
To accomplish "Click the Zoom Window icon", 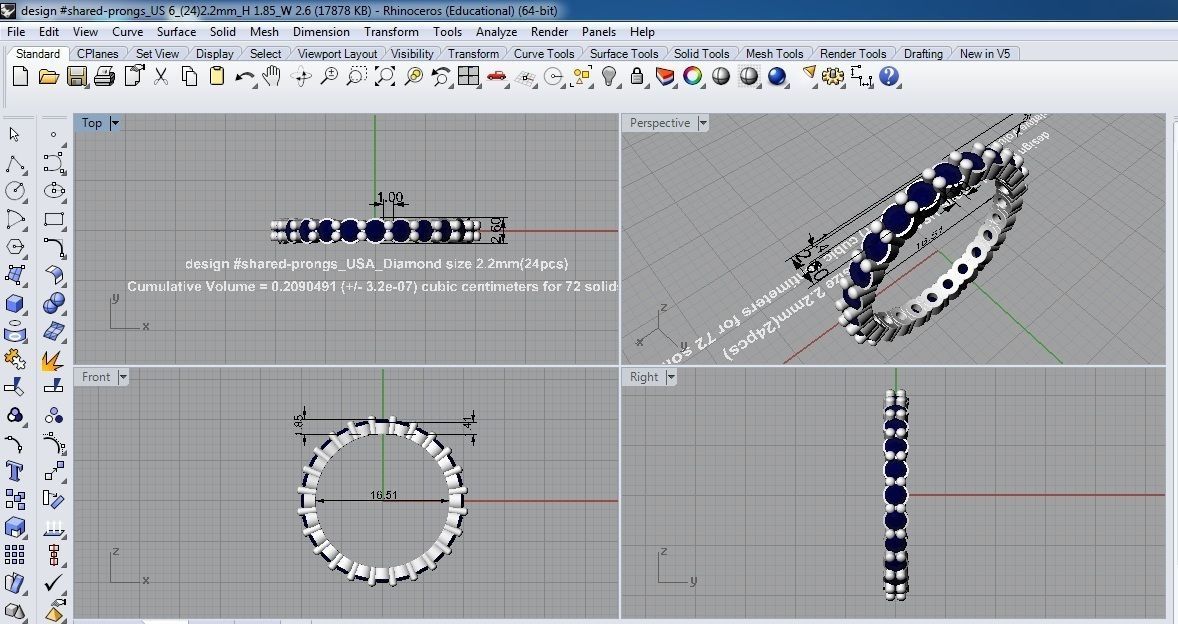I will pyautogui.click(x=357, y=76).
